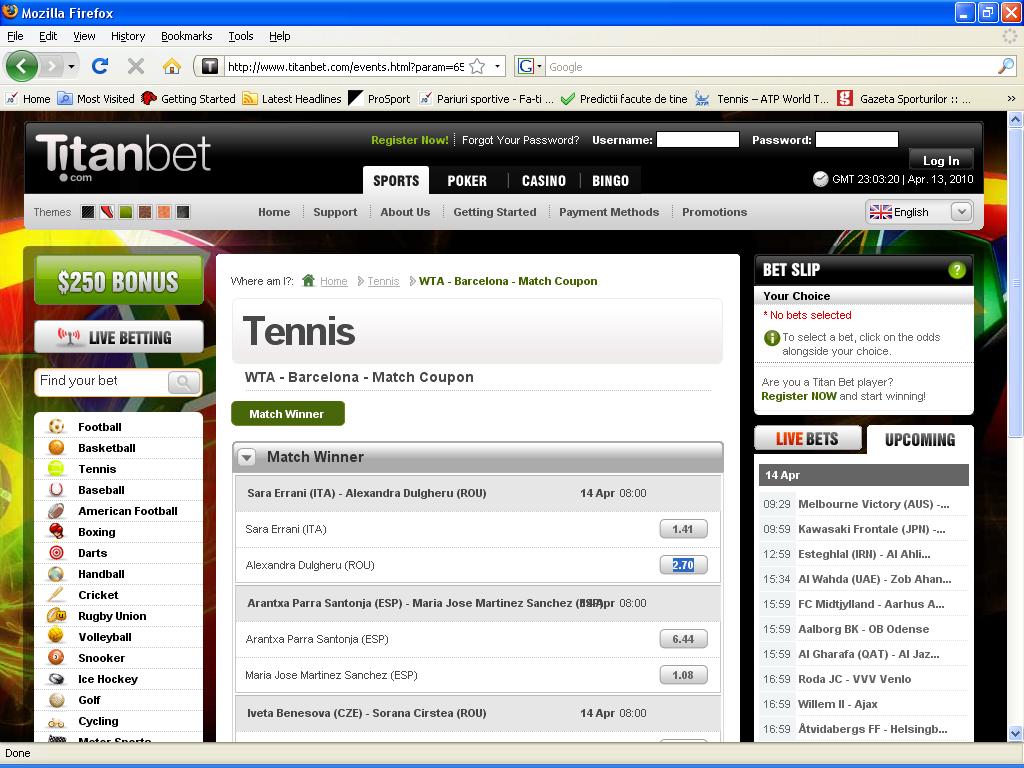Choose the black theme swatch
Viewport: 1024px width, 768px height.
tap(88, 212)
